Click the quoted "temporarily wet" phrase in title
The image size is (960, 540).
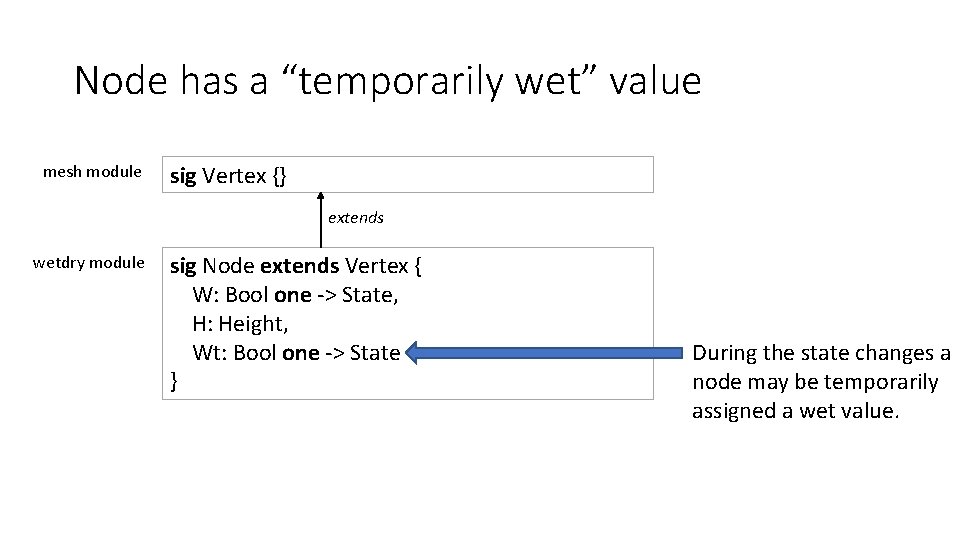tap(417, 81)
